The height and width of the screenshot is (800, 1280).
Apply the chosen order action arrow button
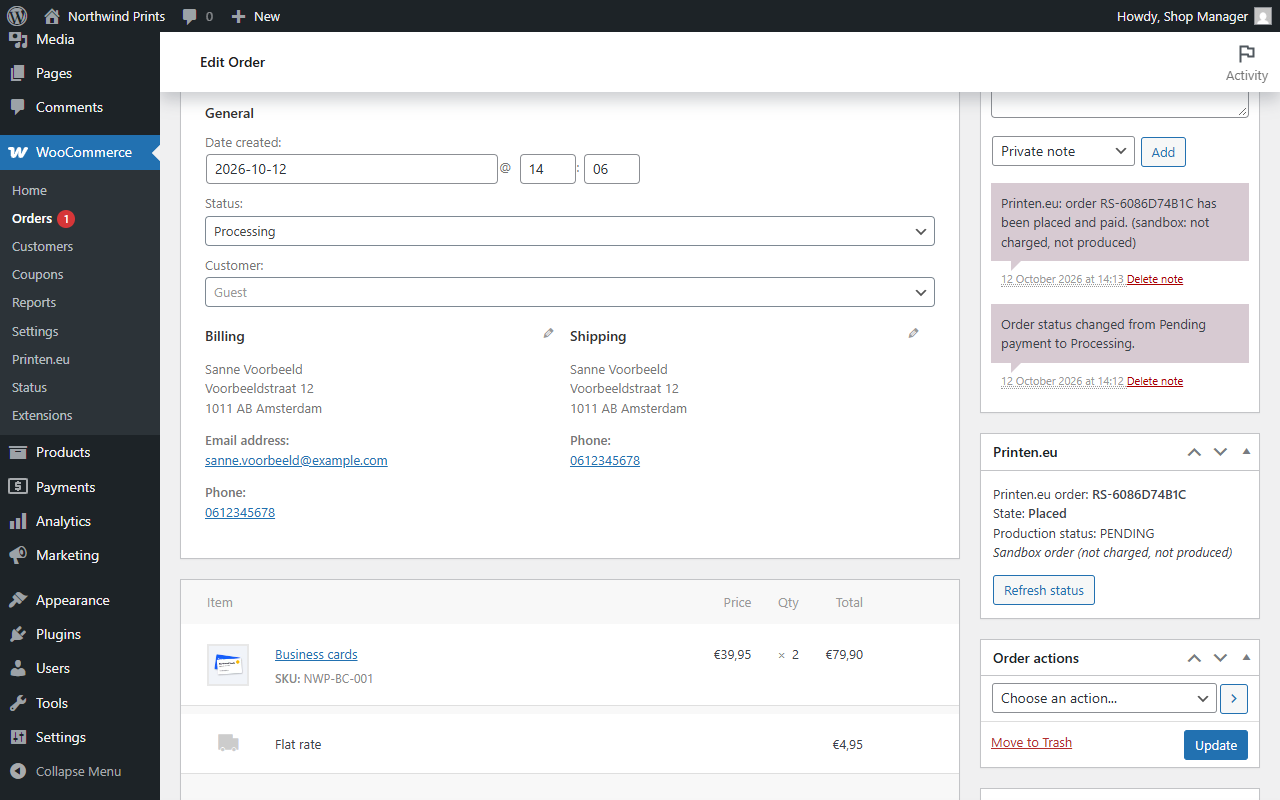click(1234, 699)
